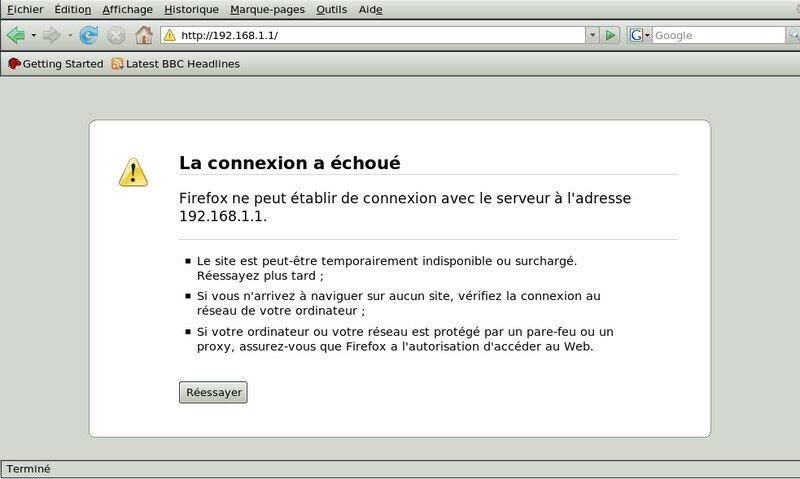Click the heading "La connexion a échoué"
Screen dimensions: 800x479
(x=290, y=162)
